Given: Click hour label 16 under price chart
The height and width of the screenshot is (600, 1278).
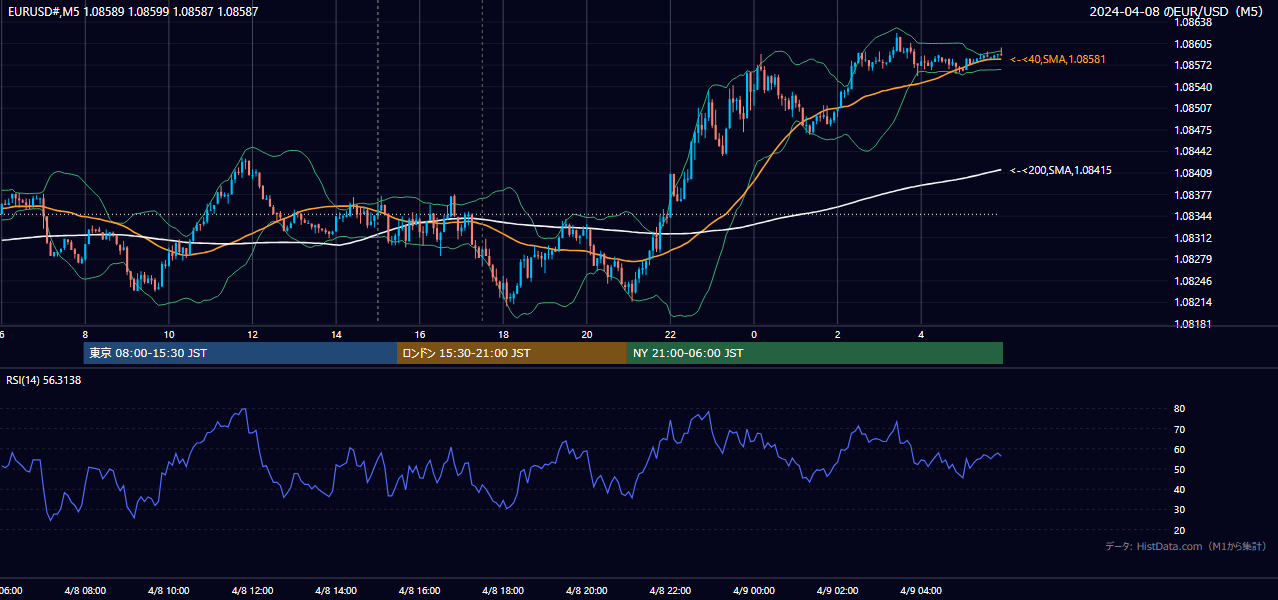Looking at the screenshot, I should click(420, 335).
